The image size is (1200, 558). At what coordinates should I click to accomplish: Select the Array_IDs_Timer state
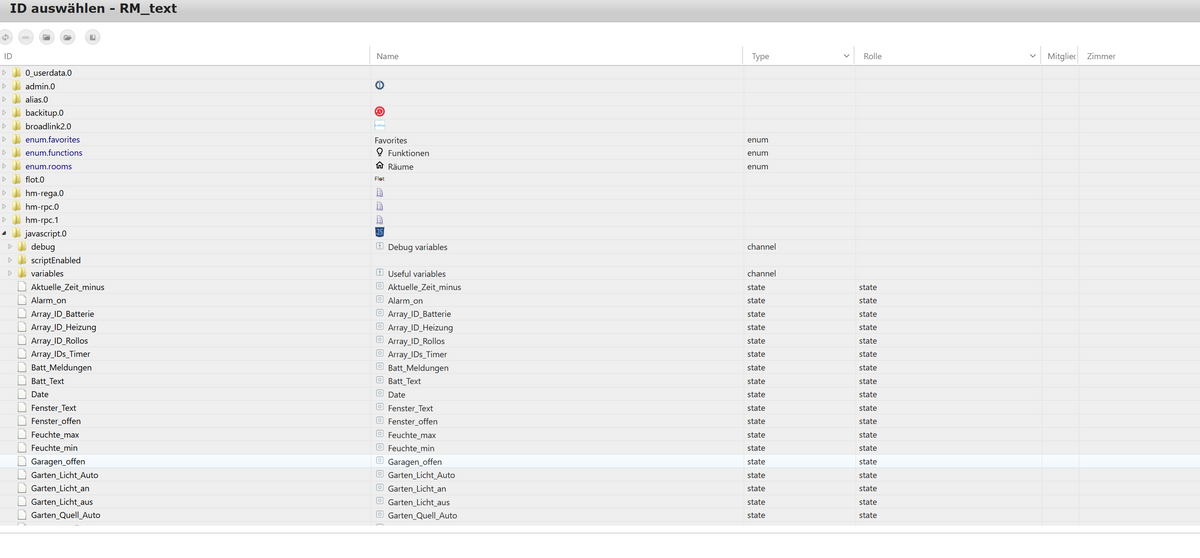61,354
